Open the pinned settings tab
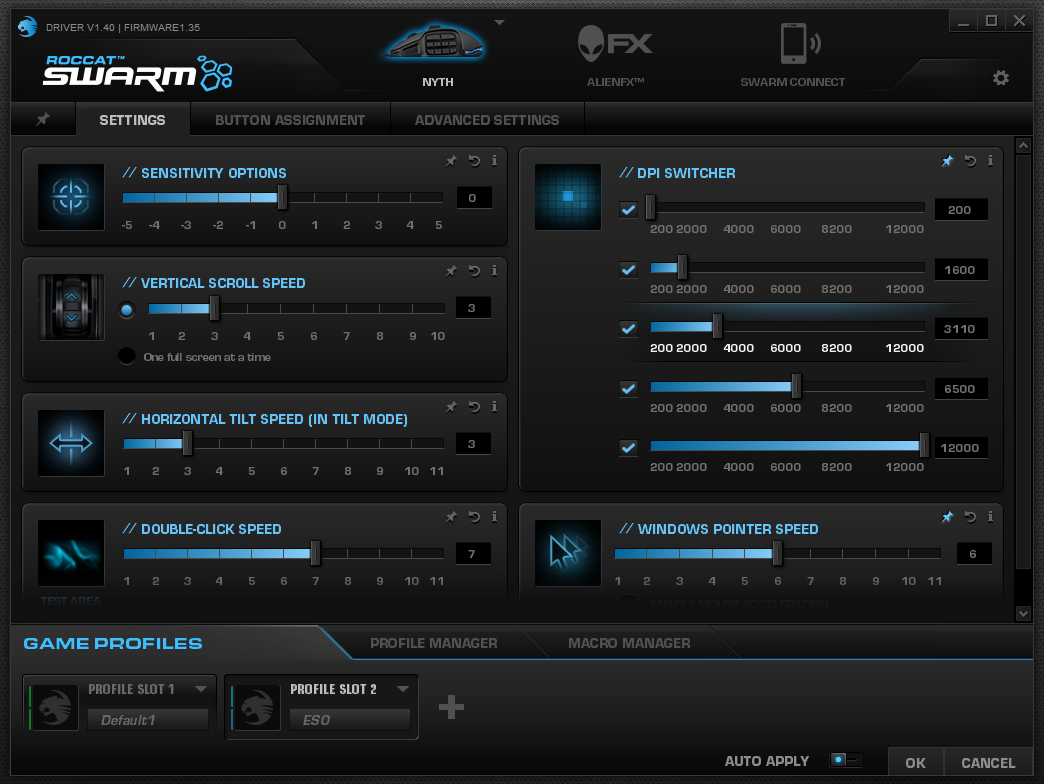Viewport: 1044px width, 784px height. point(43,119)
